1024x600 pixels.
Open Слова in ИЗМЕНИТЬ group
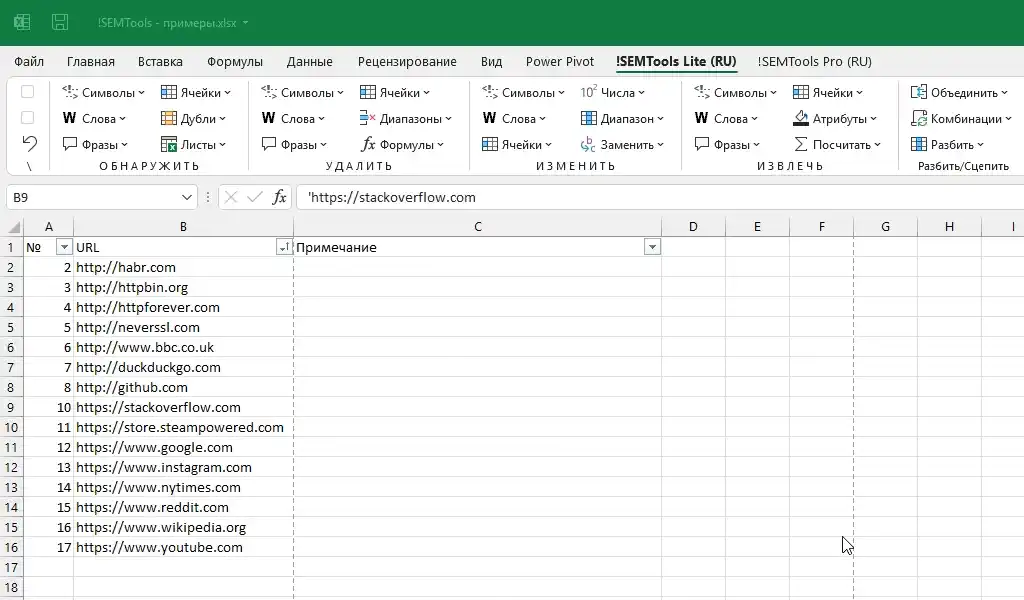[514, 119]
